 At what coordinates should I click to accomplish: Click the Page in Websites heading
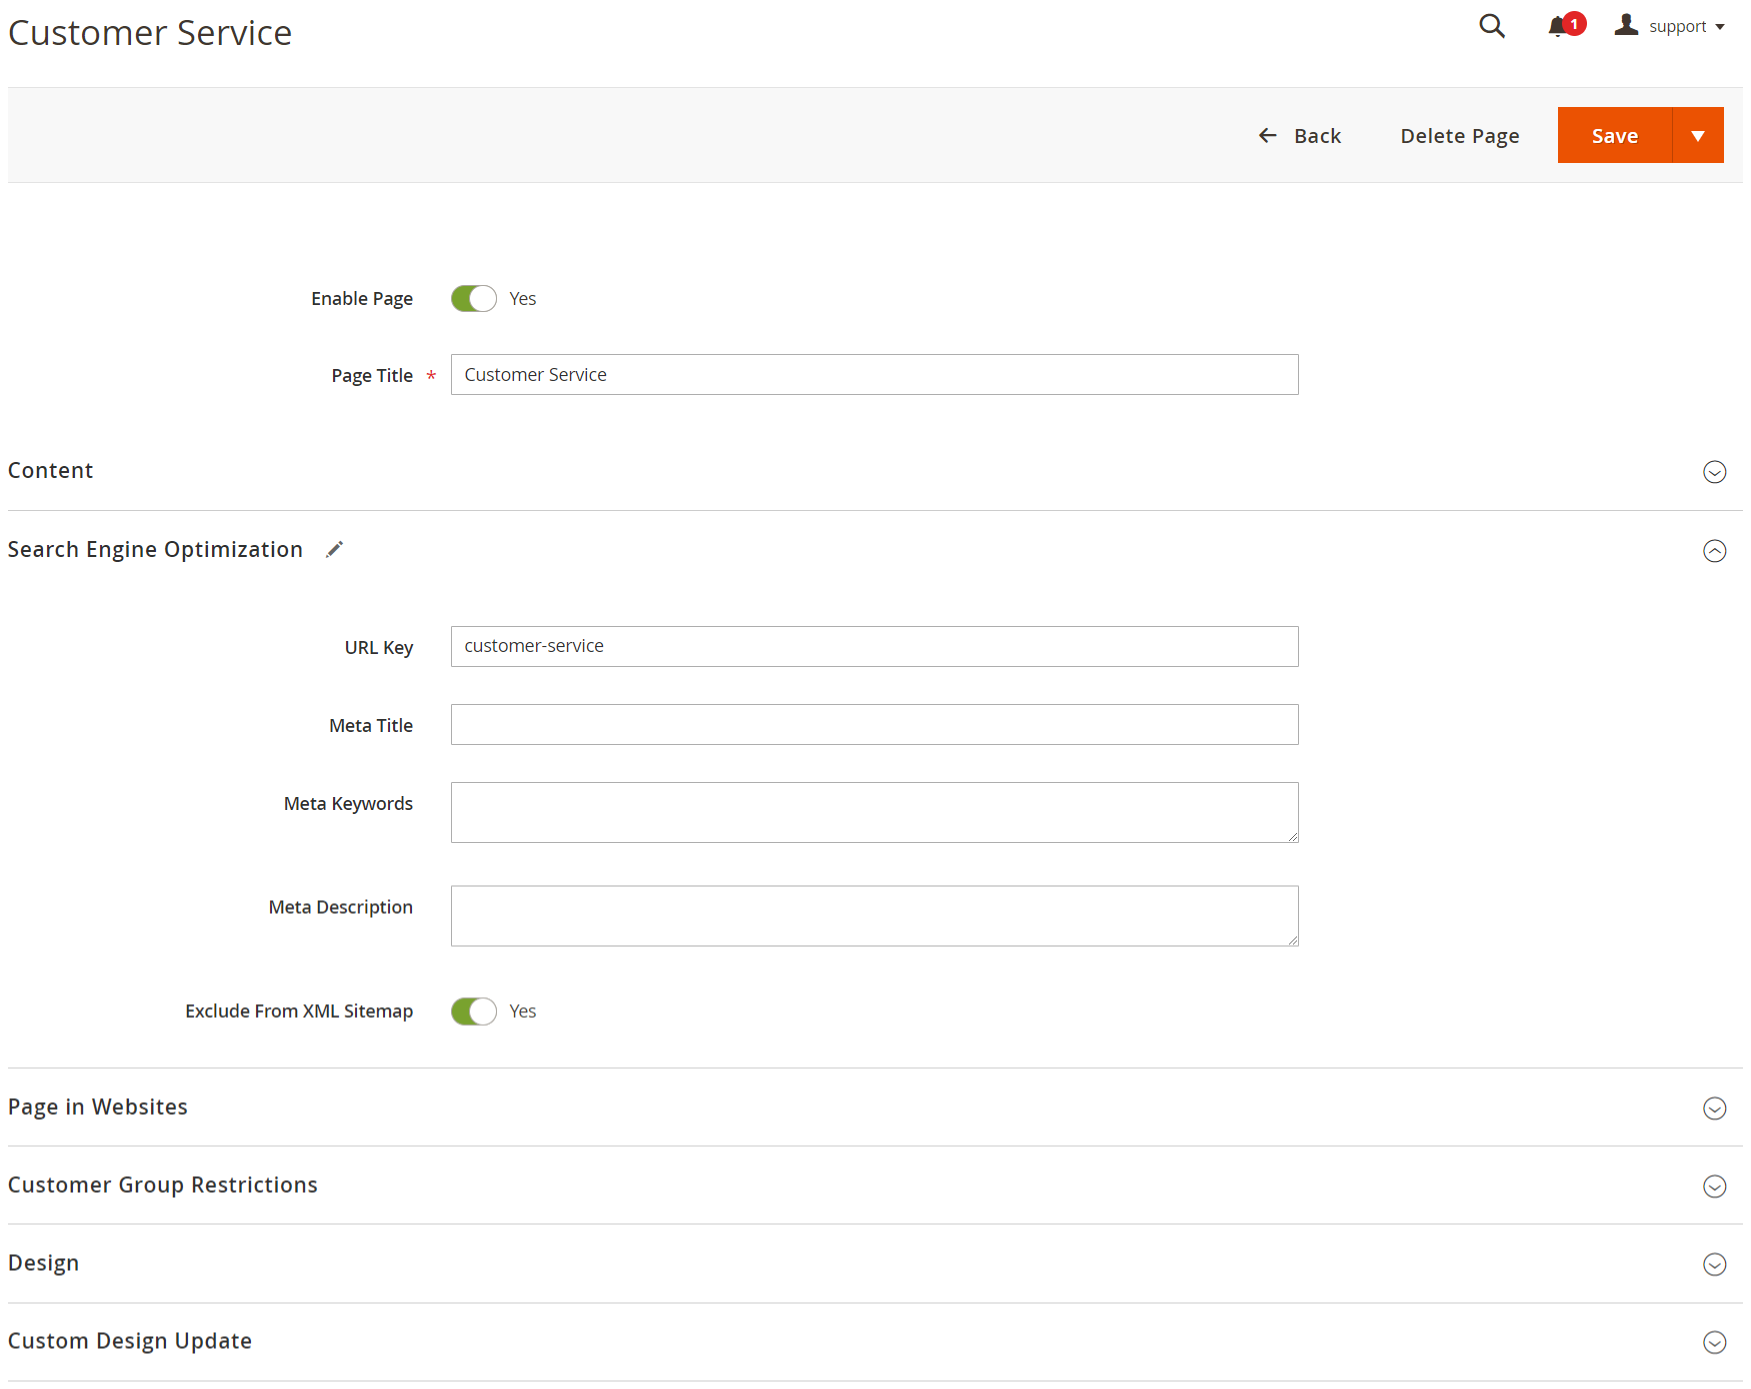[98, 1107]
